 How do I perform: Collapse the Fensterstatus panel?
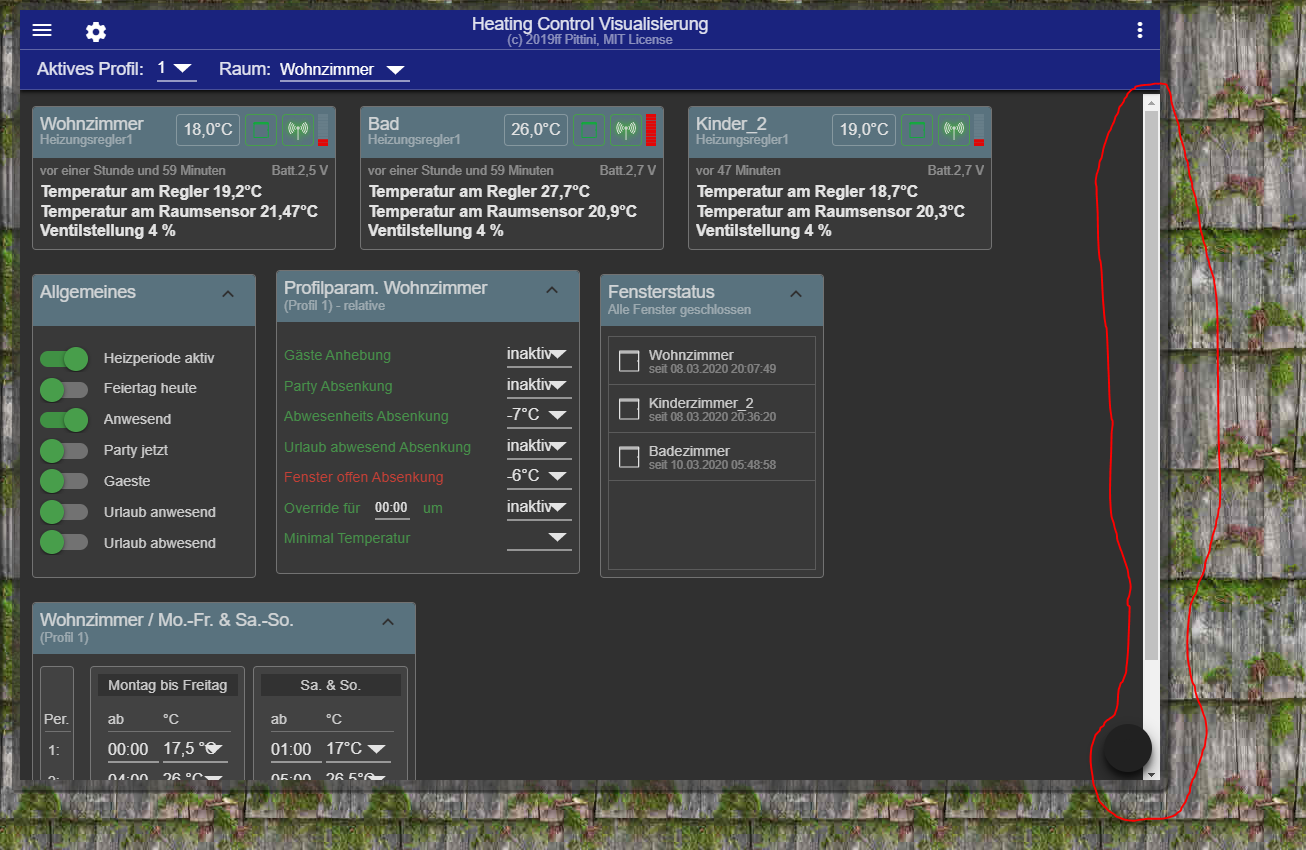[x=796, y=293]
